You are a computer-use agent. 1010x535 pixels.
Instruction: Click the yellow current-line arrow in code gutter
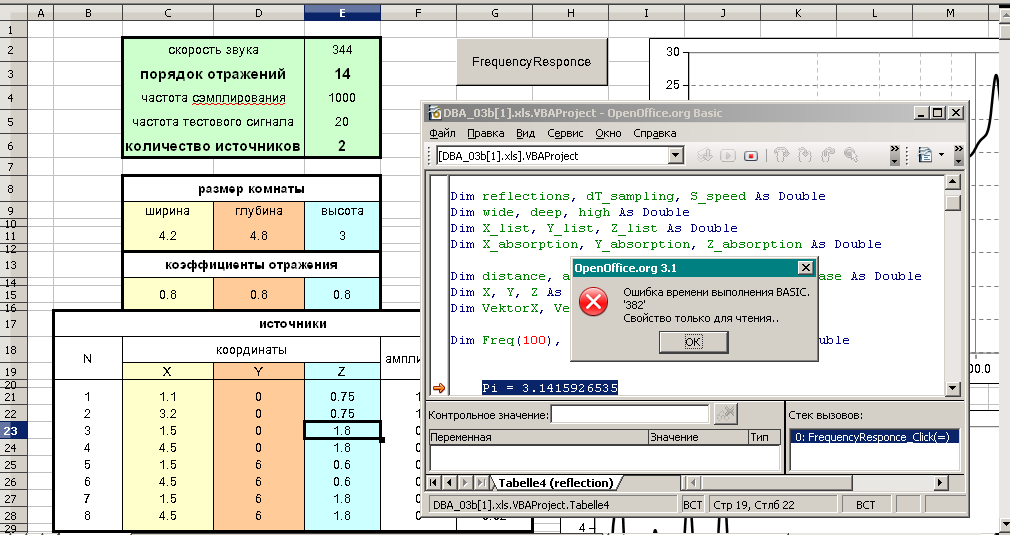(x=439, y=388)
